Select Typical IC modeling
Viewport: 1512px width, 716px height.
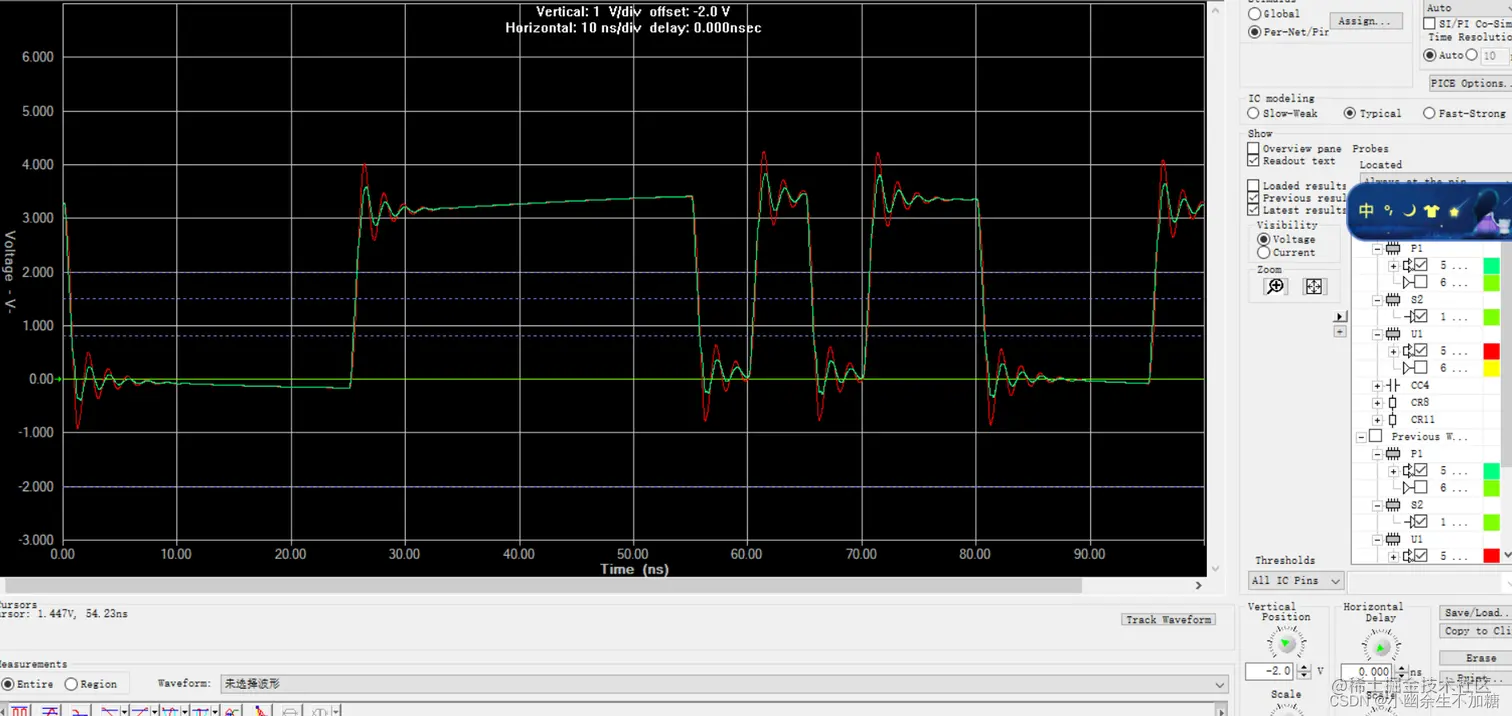coord(1350,114)
